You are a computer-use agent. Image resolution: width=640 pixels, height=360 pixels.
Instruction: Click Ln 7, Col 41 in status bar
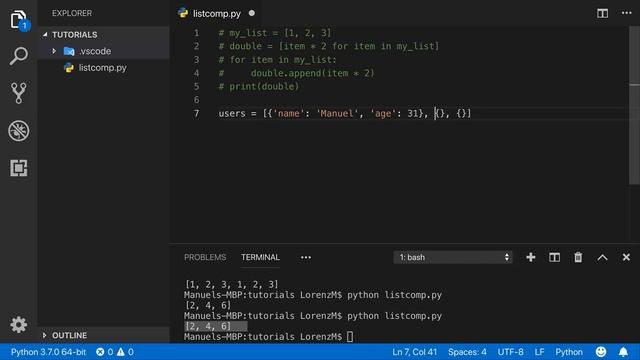pos(414,352)
